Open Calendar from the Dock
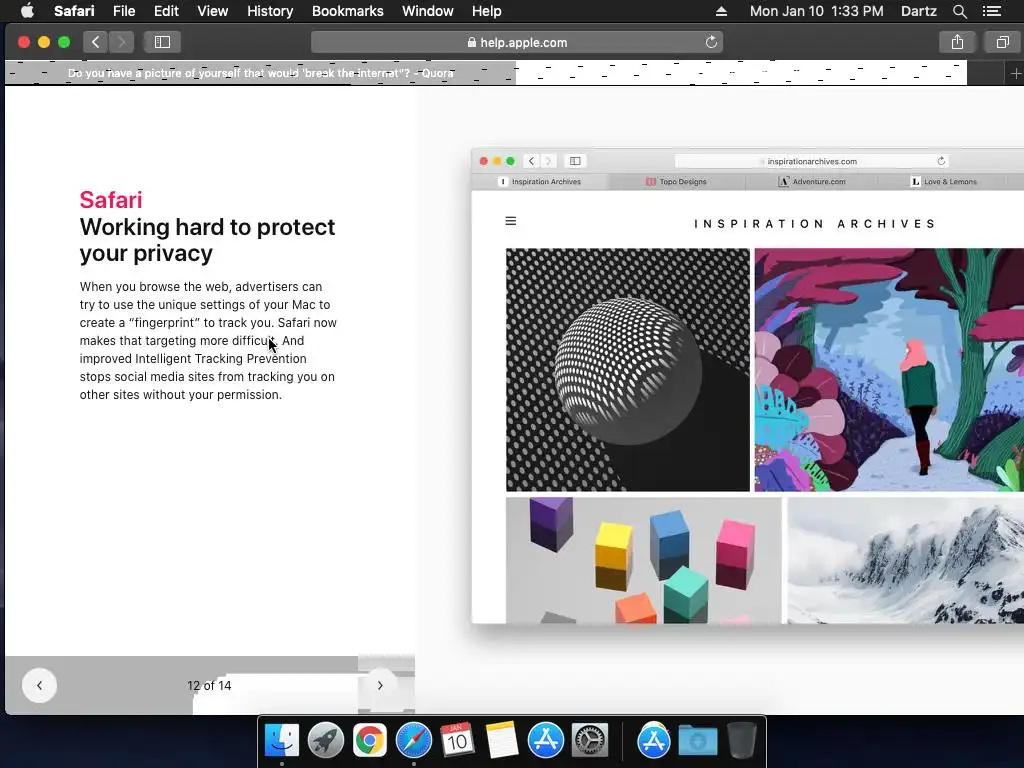The height and width of the screenshot is (768, 1024). click(x=457, y=741)
